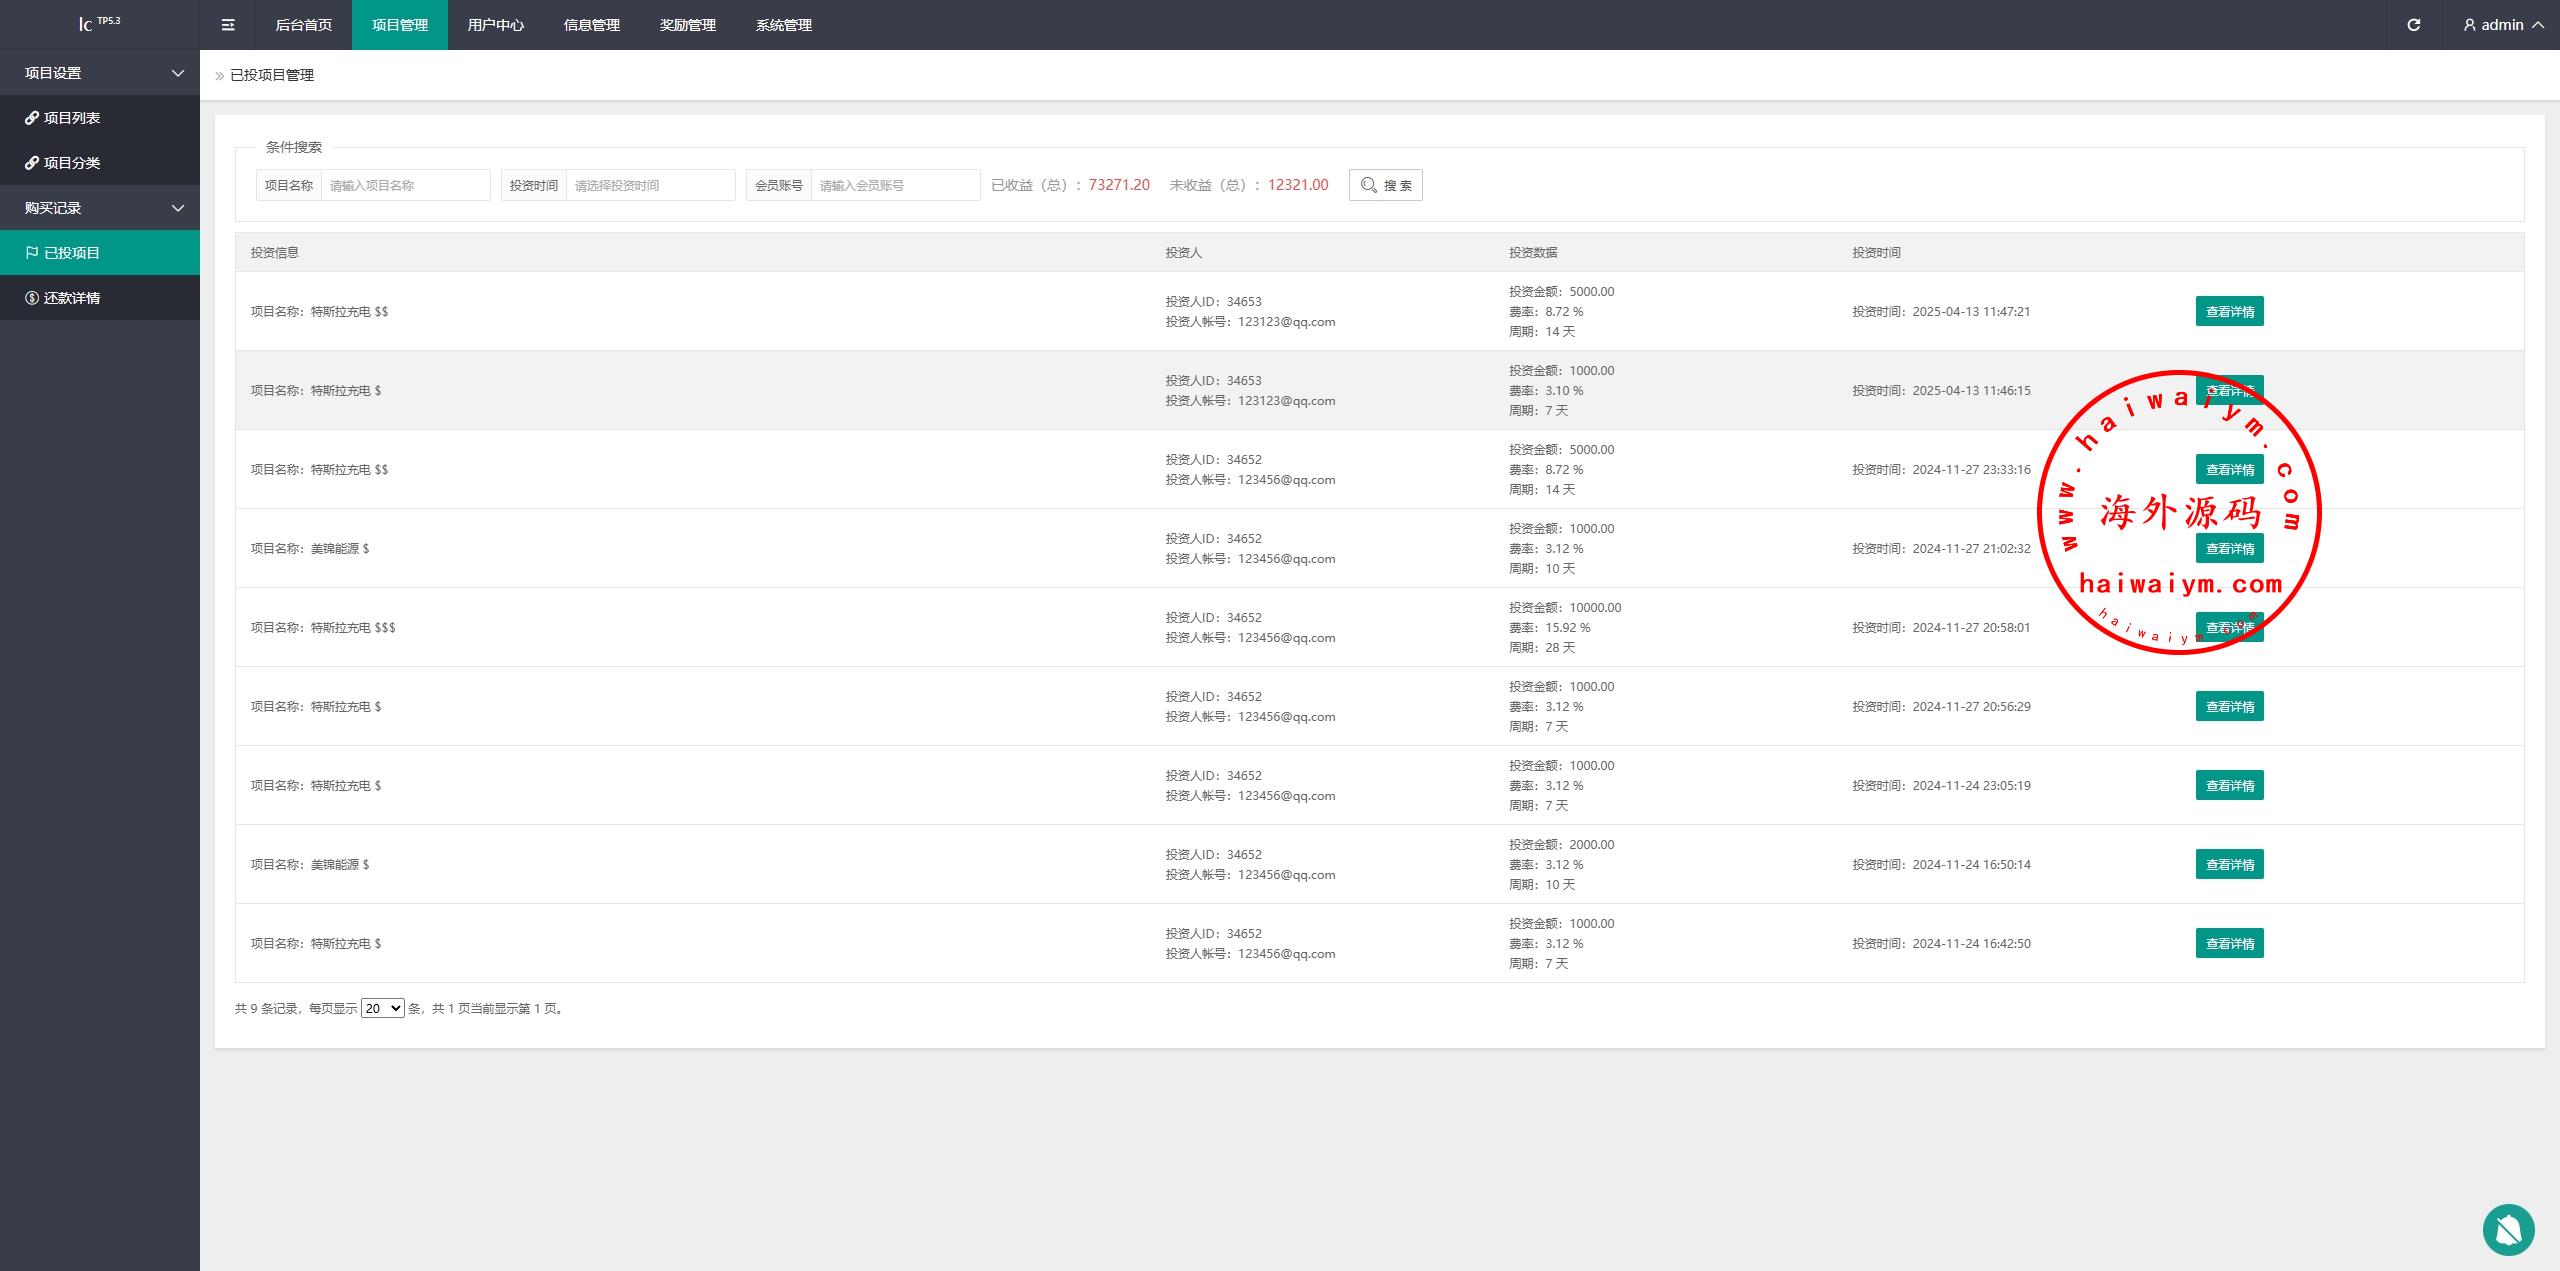
Task: Open the per-page records count dropdown
Action: [382, 1008]
